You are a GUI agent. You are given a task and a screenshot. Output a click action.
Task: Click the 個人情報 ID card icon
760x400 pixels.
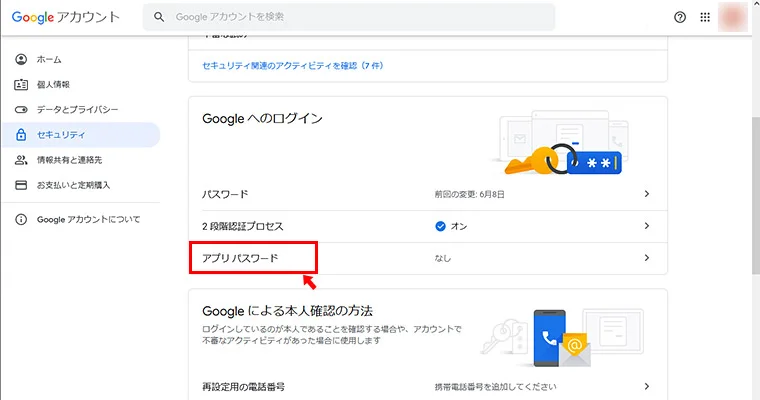pos(21,84)
